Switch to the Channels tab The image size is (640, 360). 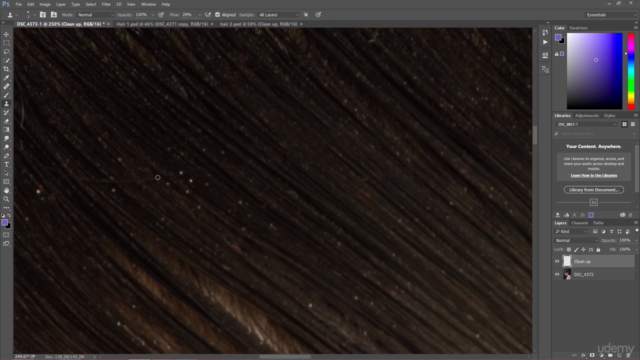click(579, 223)
